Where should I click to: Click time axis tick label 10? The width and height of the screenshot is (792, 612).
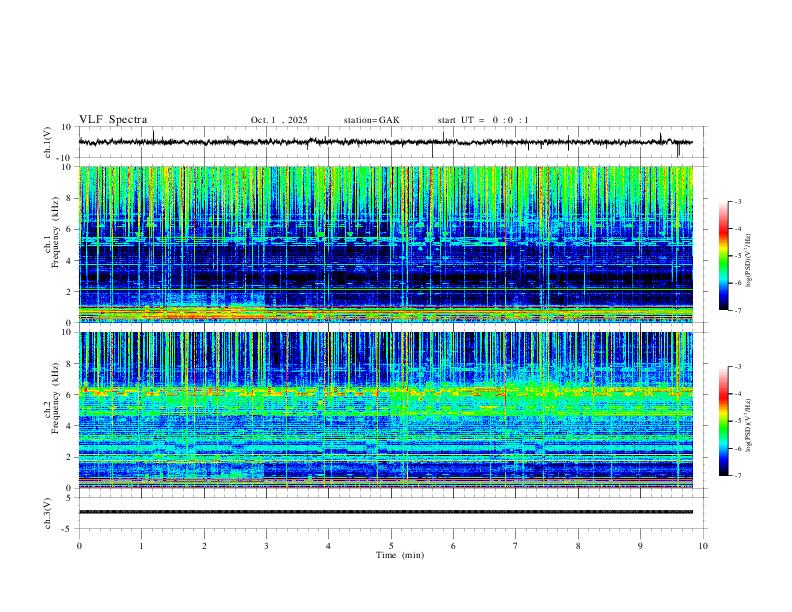click(703, 546)
